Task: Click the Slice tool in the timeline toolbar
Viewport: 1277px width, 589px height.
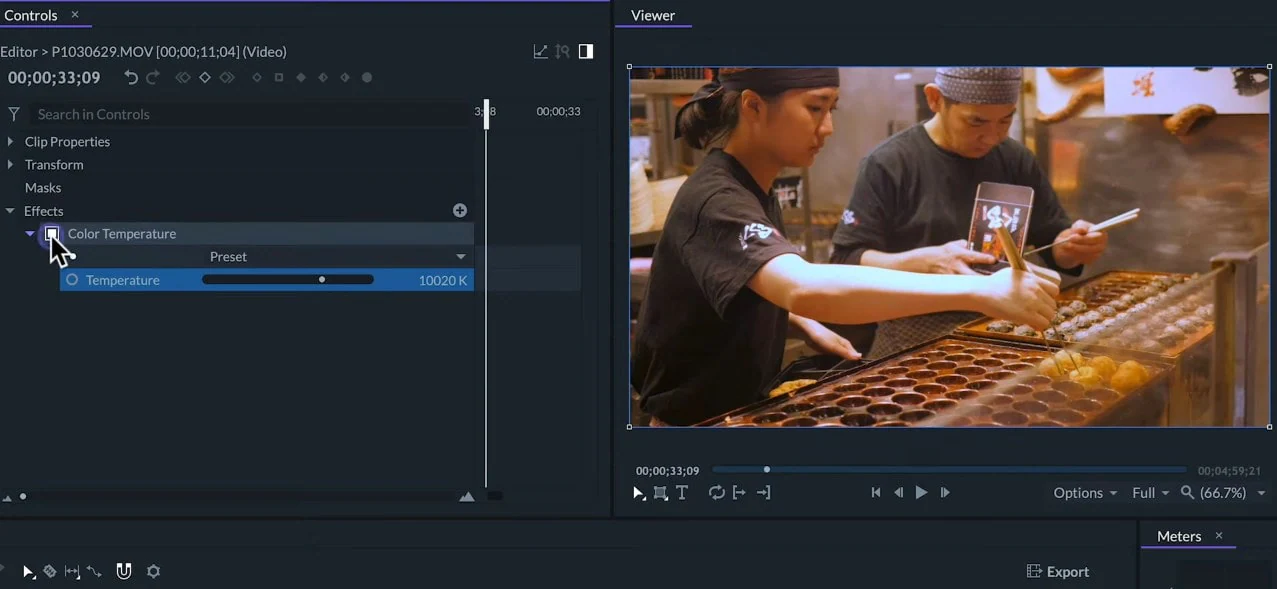Action: (x=50, y=571)
